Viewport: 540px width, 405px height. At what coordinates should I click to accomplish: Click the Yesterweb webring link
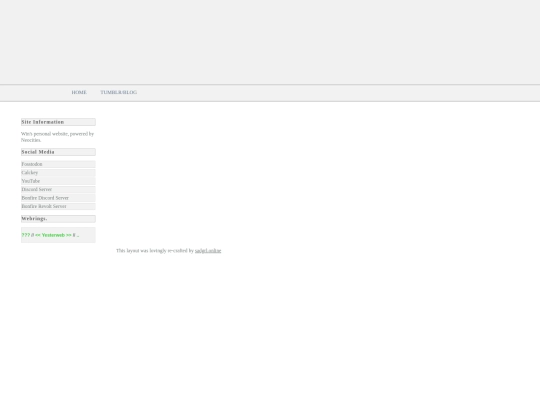tap(53, 235)
